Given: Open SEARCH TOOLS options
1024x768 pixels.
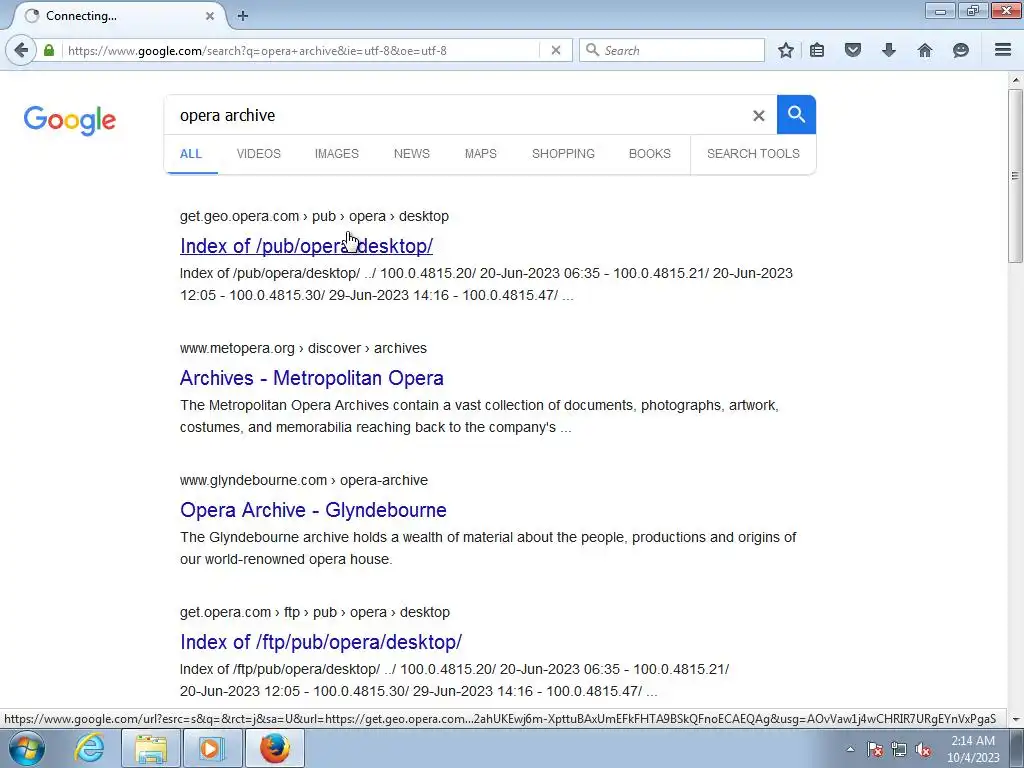Looking at the screenshot, I should 753,154.
